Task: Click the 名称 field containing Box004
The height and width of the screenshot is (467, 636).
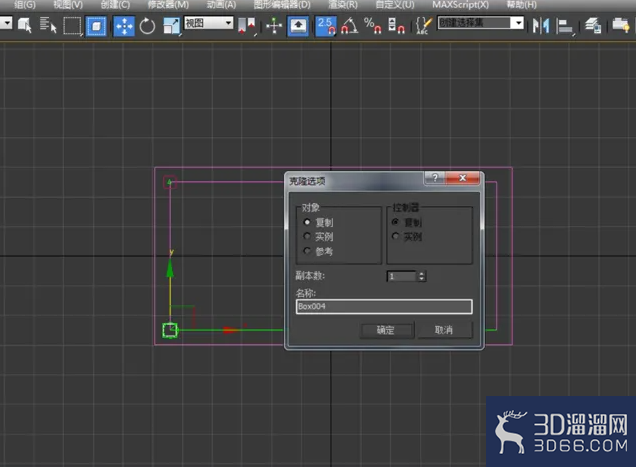Action: pyautogui.click(x=384, y=306)
